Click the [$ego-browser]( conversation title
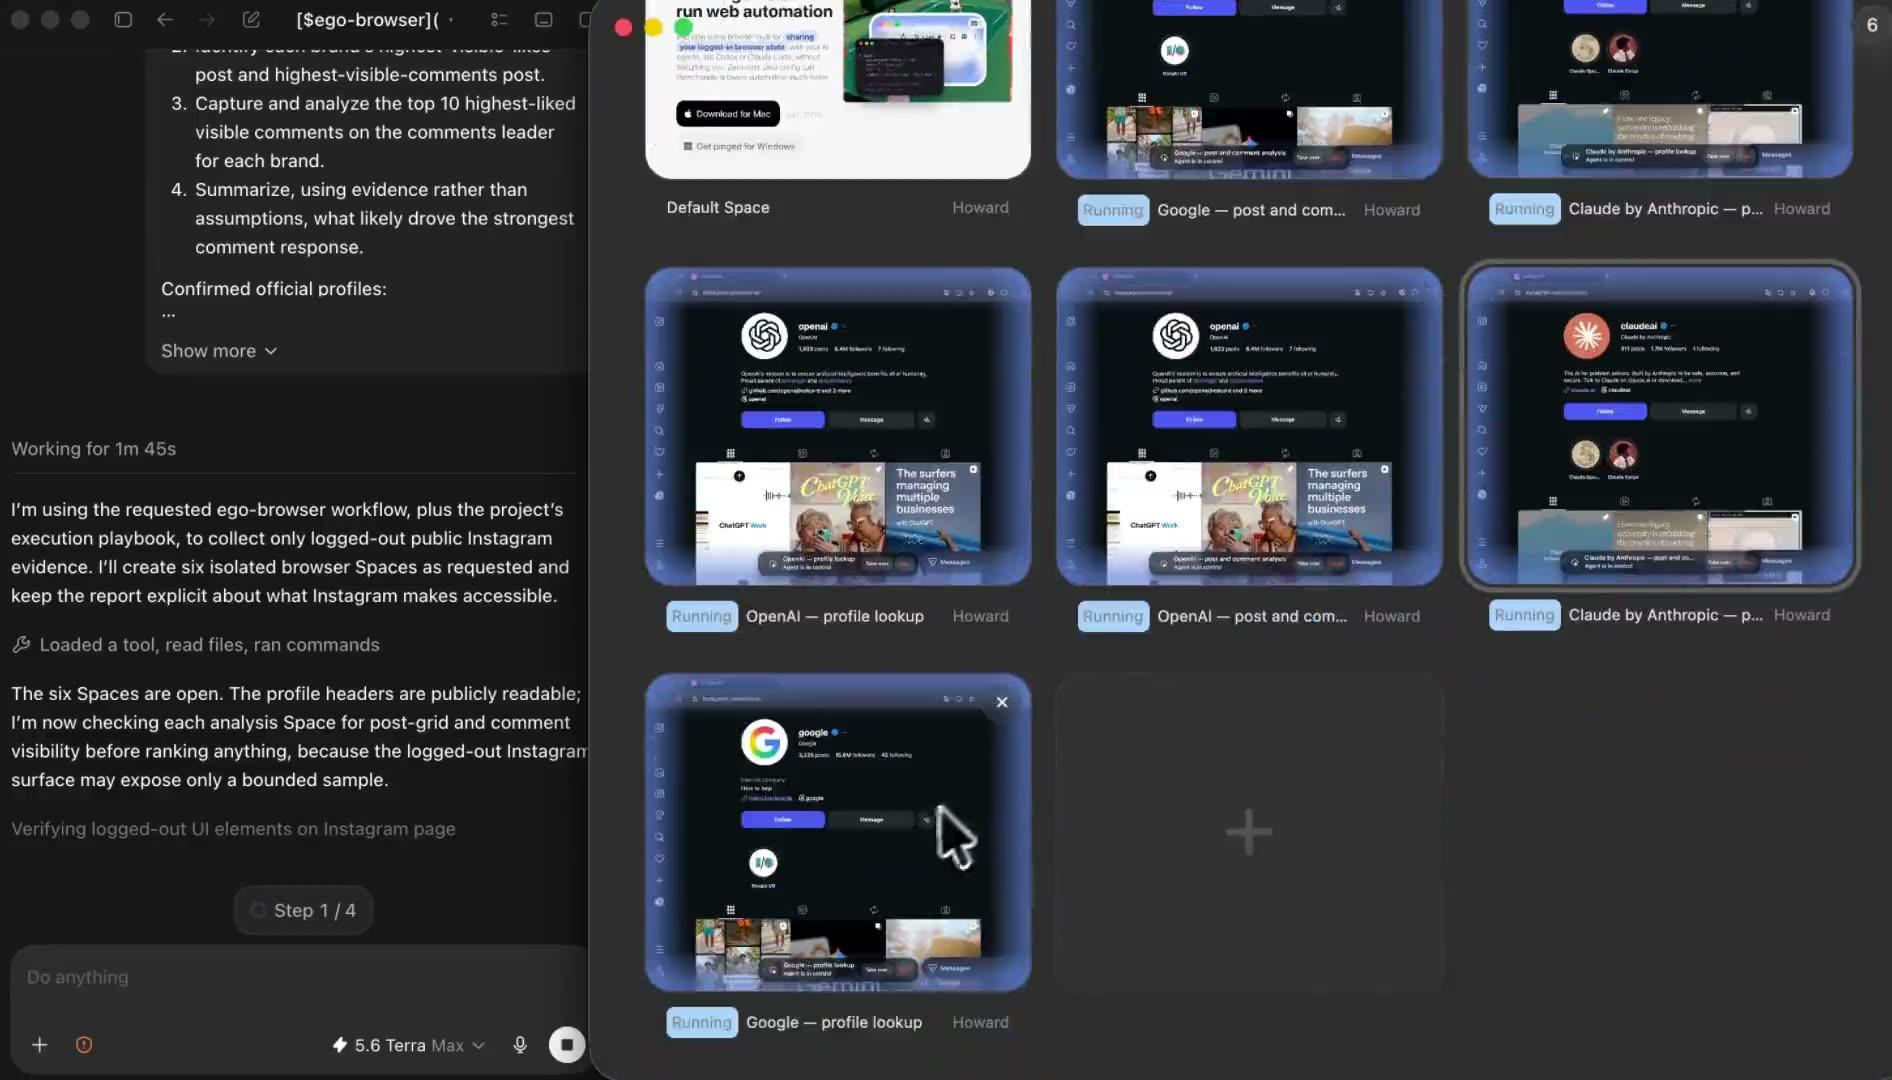The image size is (1892, 1080). [x=368, y=20]
